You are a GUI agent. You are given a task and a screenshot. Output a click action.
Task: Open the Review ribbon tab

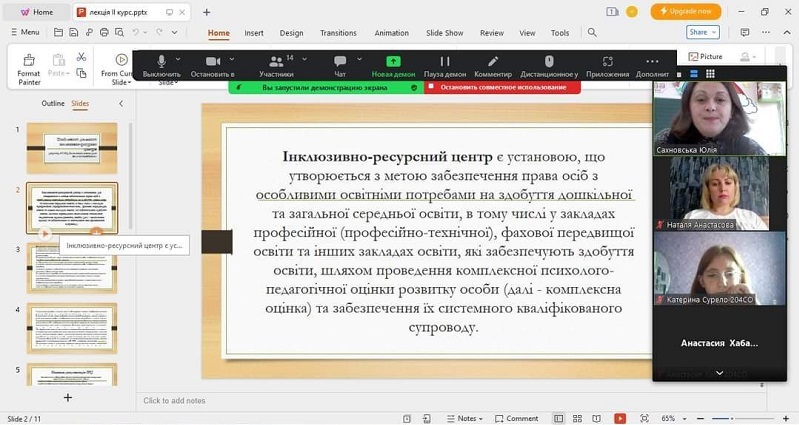tap(492, 33)
